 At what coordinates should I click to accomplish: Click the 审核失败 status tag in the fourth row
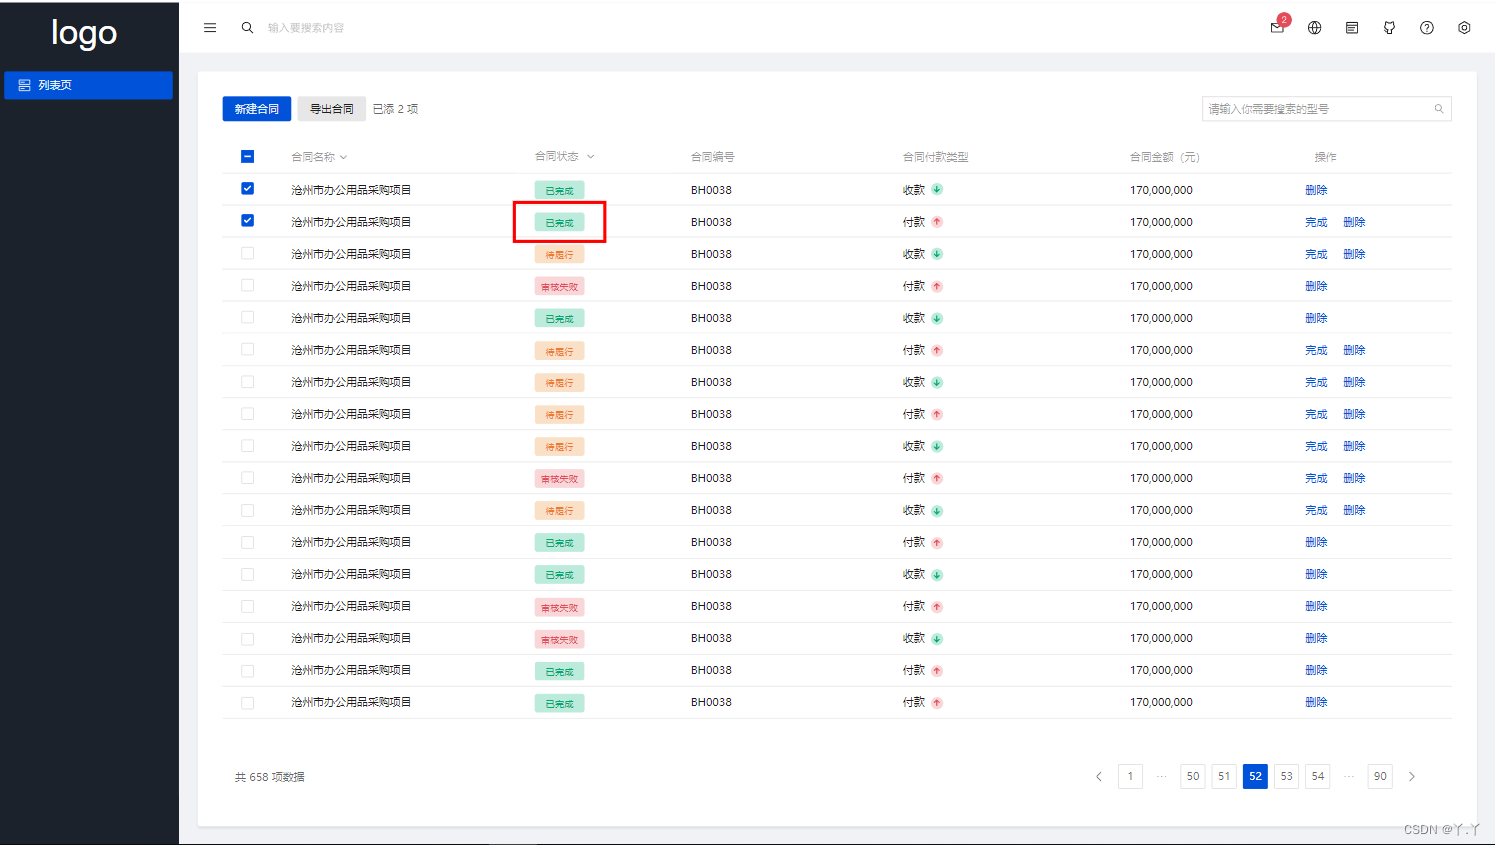coord(559,287)
